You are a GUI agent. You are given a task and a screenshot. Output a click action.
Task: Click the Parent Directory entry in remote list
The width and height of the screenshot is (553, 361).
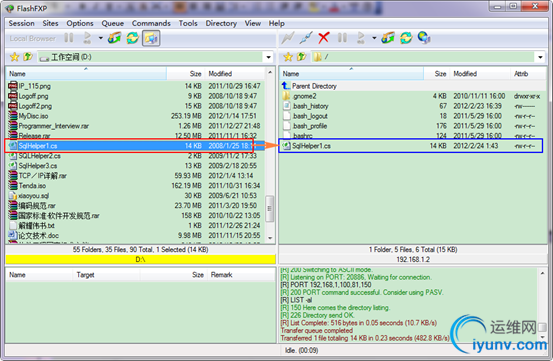412,86
